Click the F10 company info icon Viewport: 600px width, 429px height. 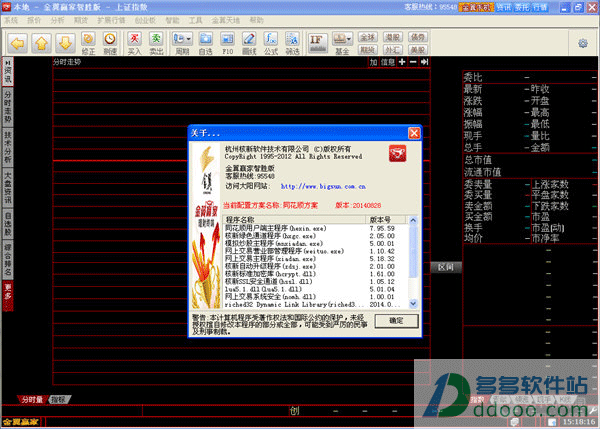[228, 43]
